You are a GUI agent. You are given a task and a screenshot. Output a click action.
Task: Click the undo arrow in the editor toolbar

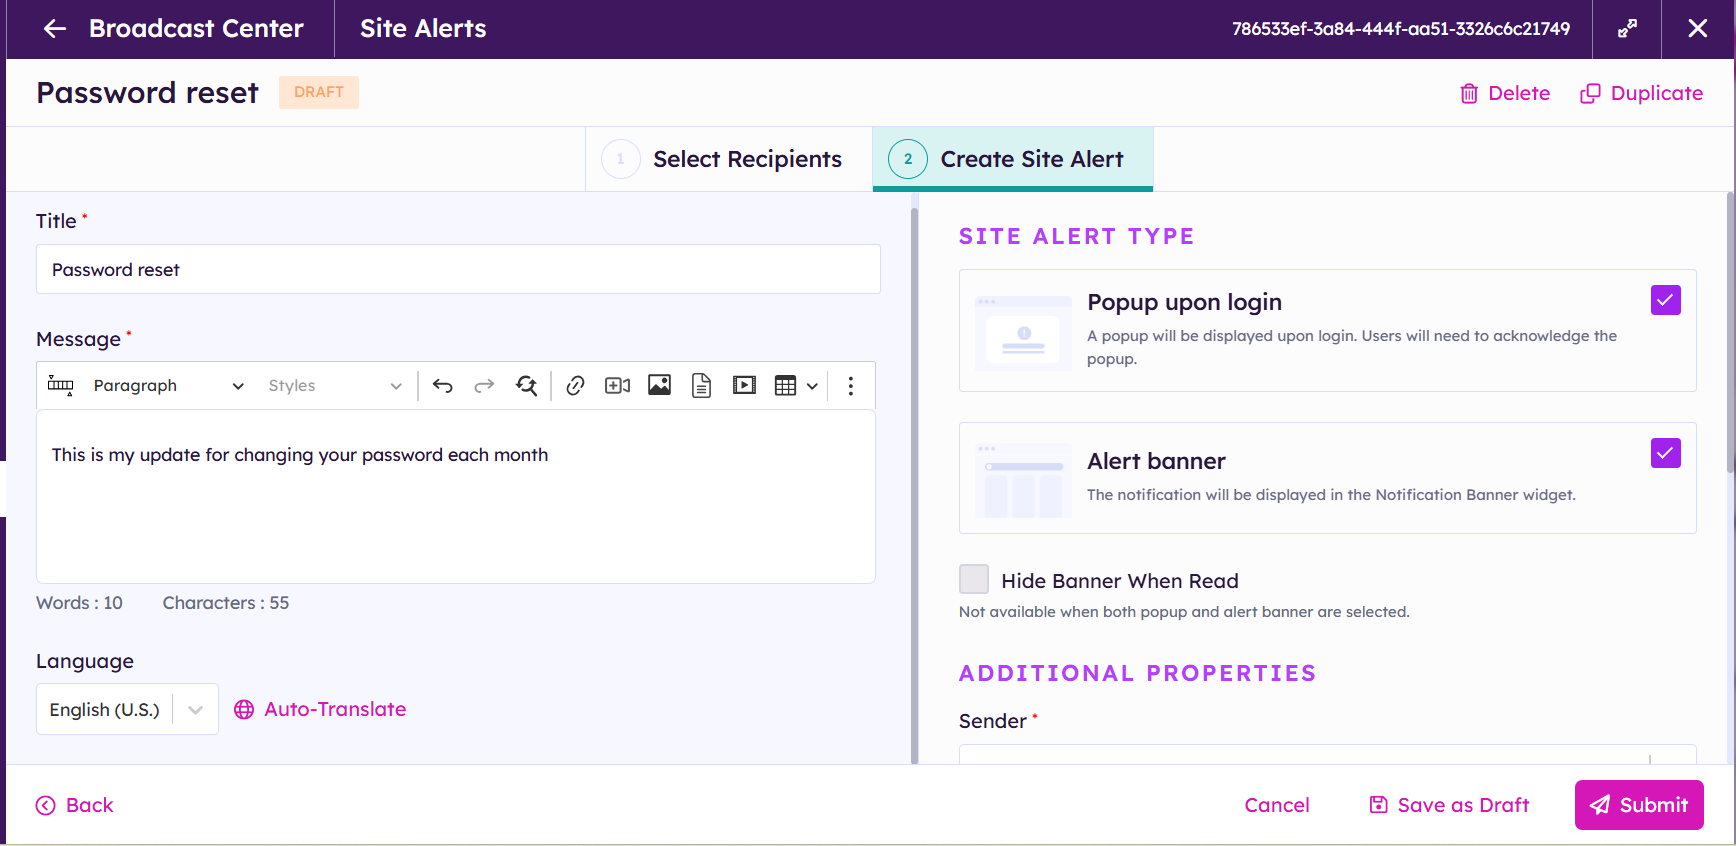click(442, 386)
